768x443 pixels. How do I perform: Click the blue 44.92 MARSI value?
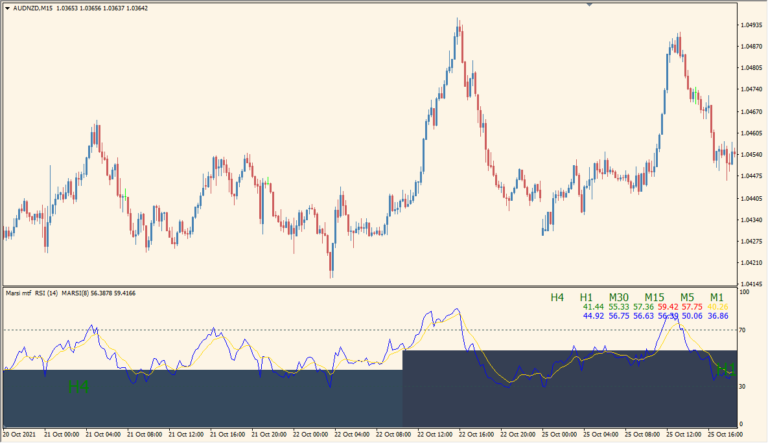click(x=593, y=316)
